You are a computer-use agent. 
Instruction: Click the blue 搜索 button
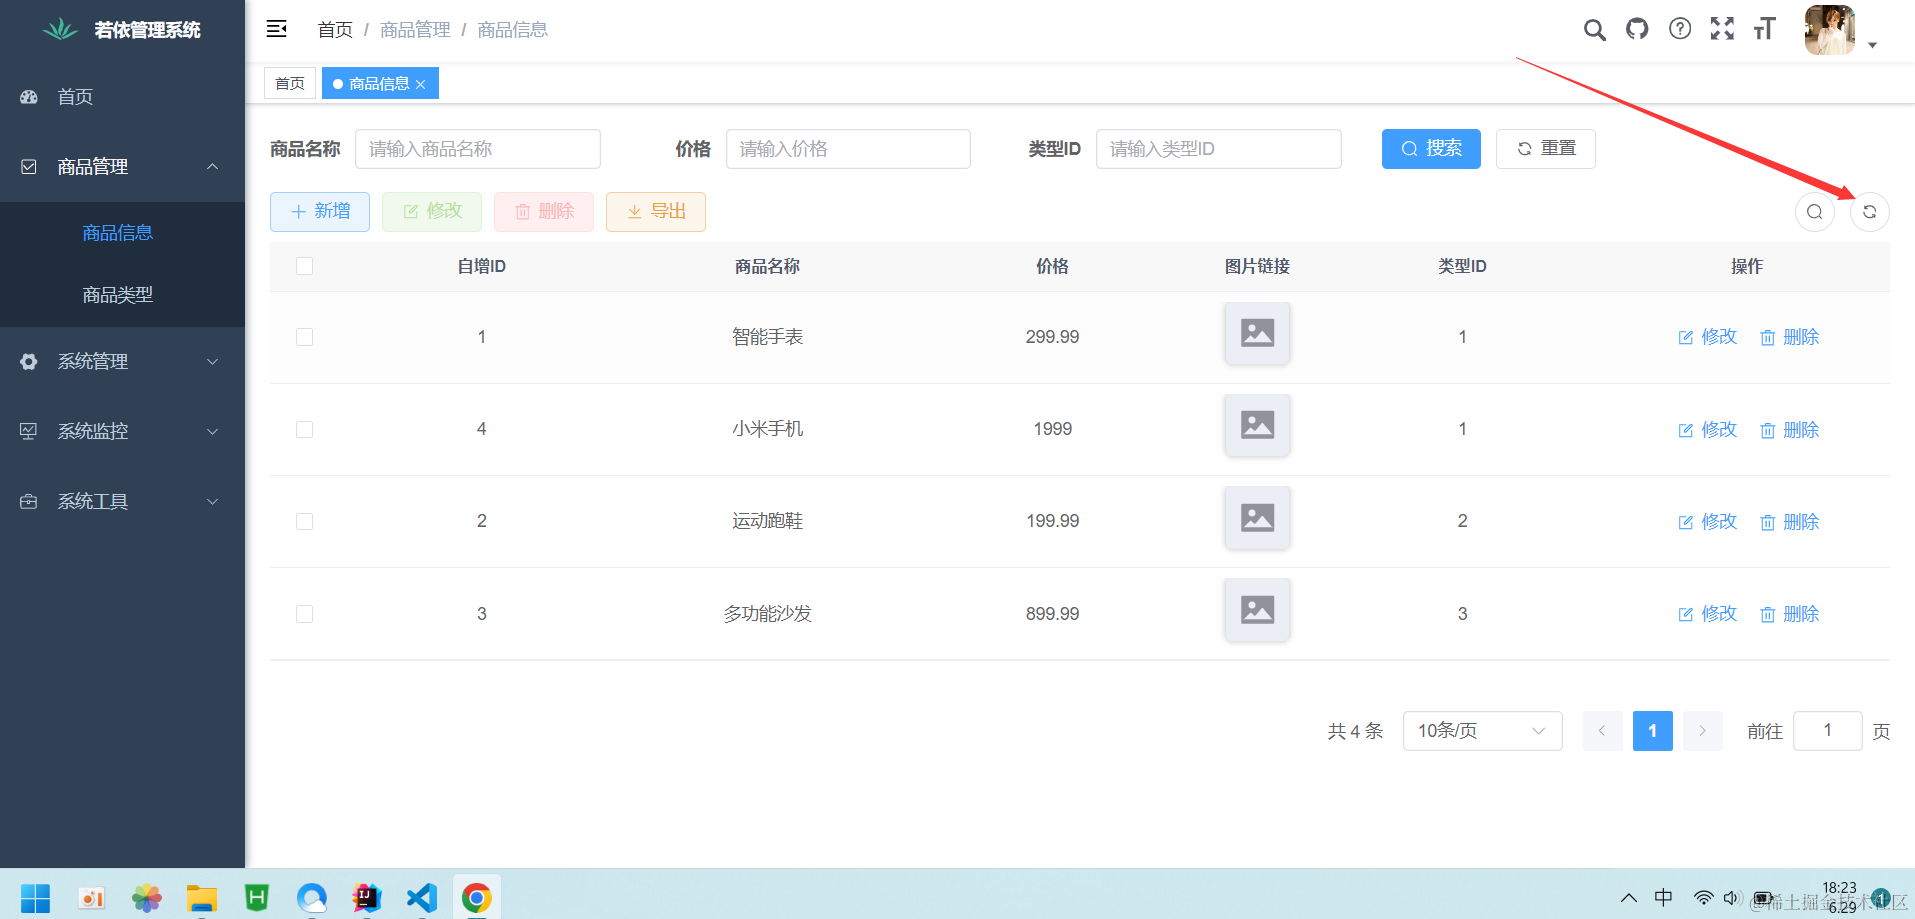click(x=1430, y=149)
